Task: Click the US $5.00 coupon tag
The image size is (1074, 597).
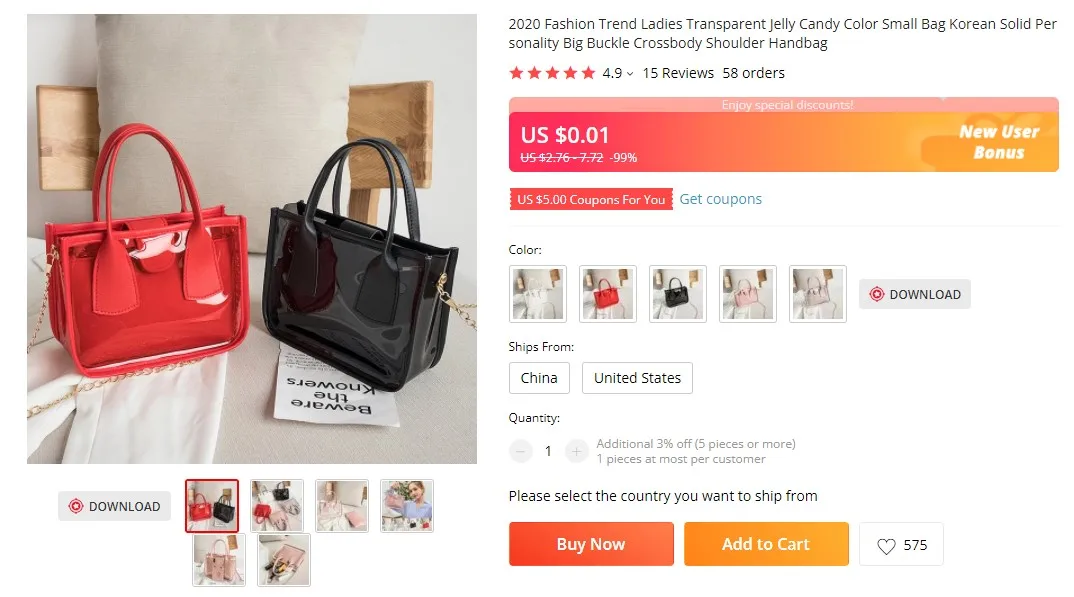Action: click(591, 199)
